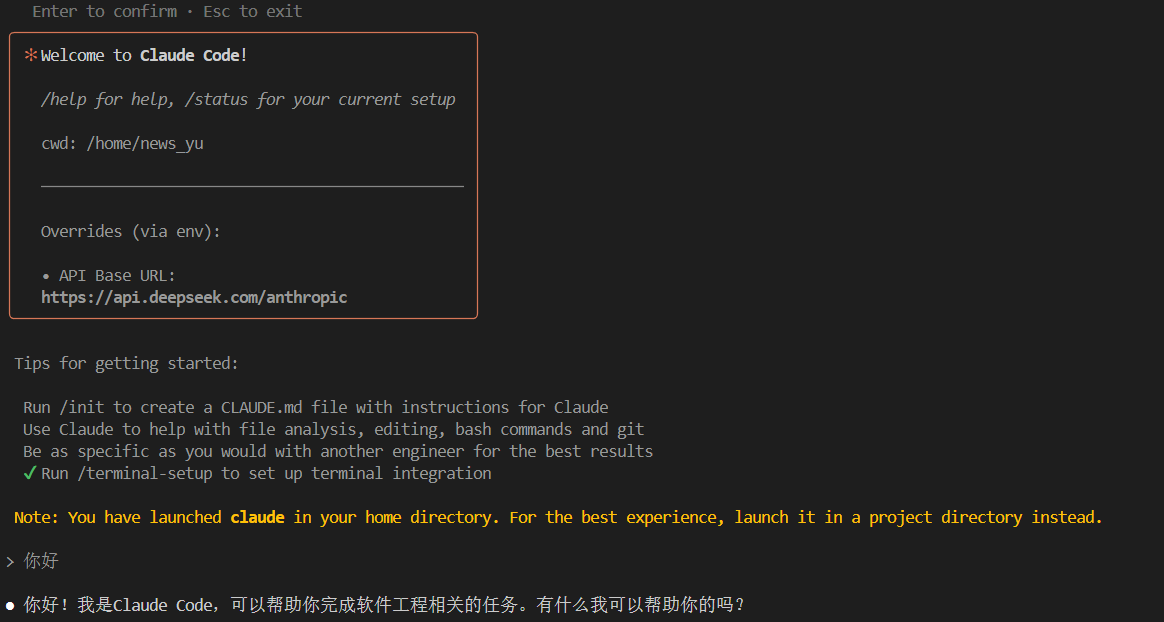Screen dimensions: 1164x622
Task: Click Claude's Chinese greeting response text
Action: (x=385, y=606)
